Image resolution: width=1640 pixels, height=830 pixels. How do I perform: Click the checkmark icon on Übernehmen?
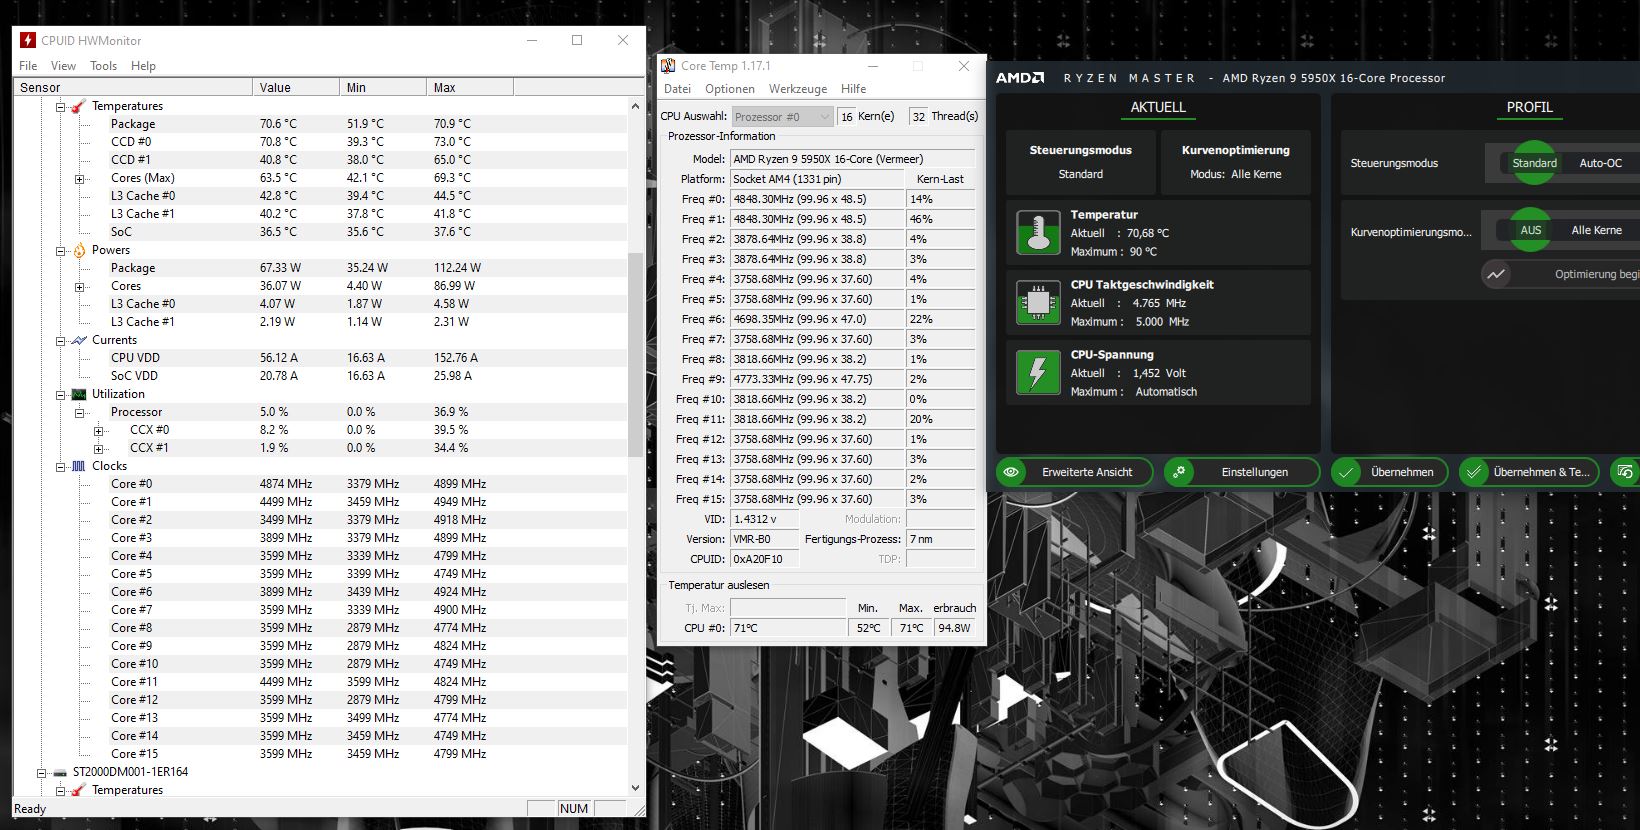tap(1347, 472)
